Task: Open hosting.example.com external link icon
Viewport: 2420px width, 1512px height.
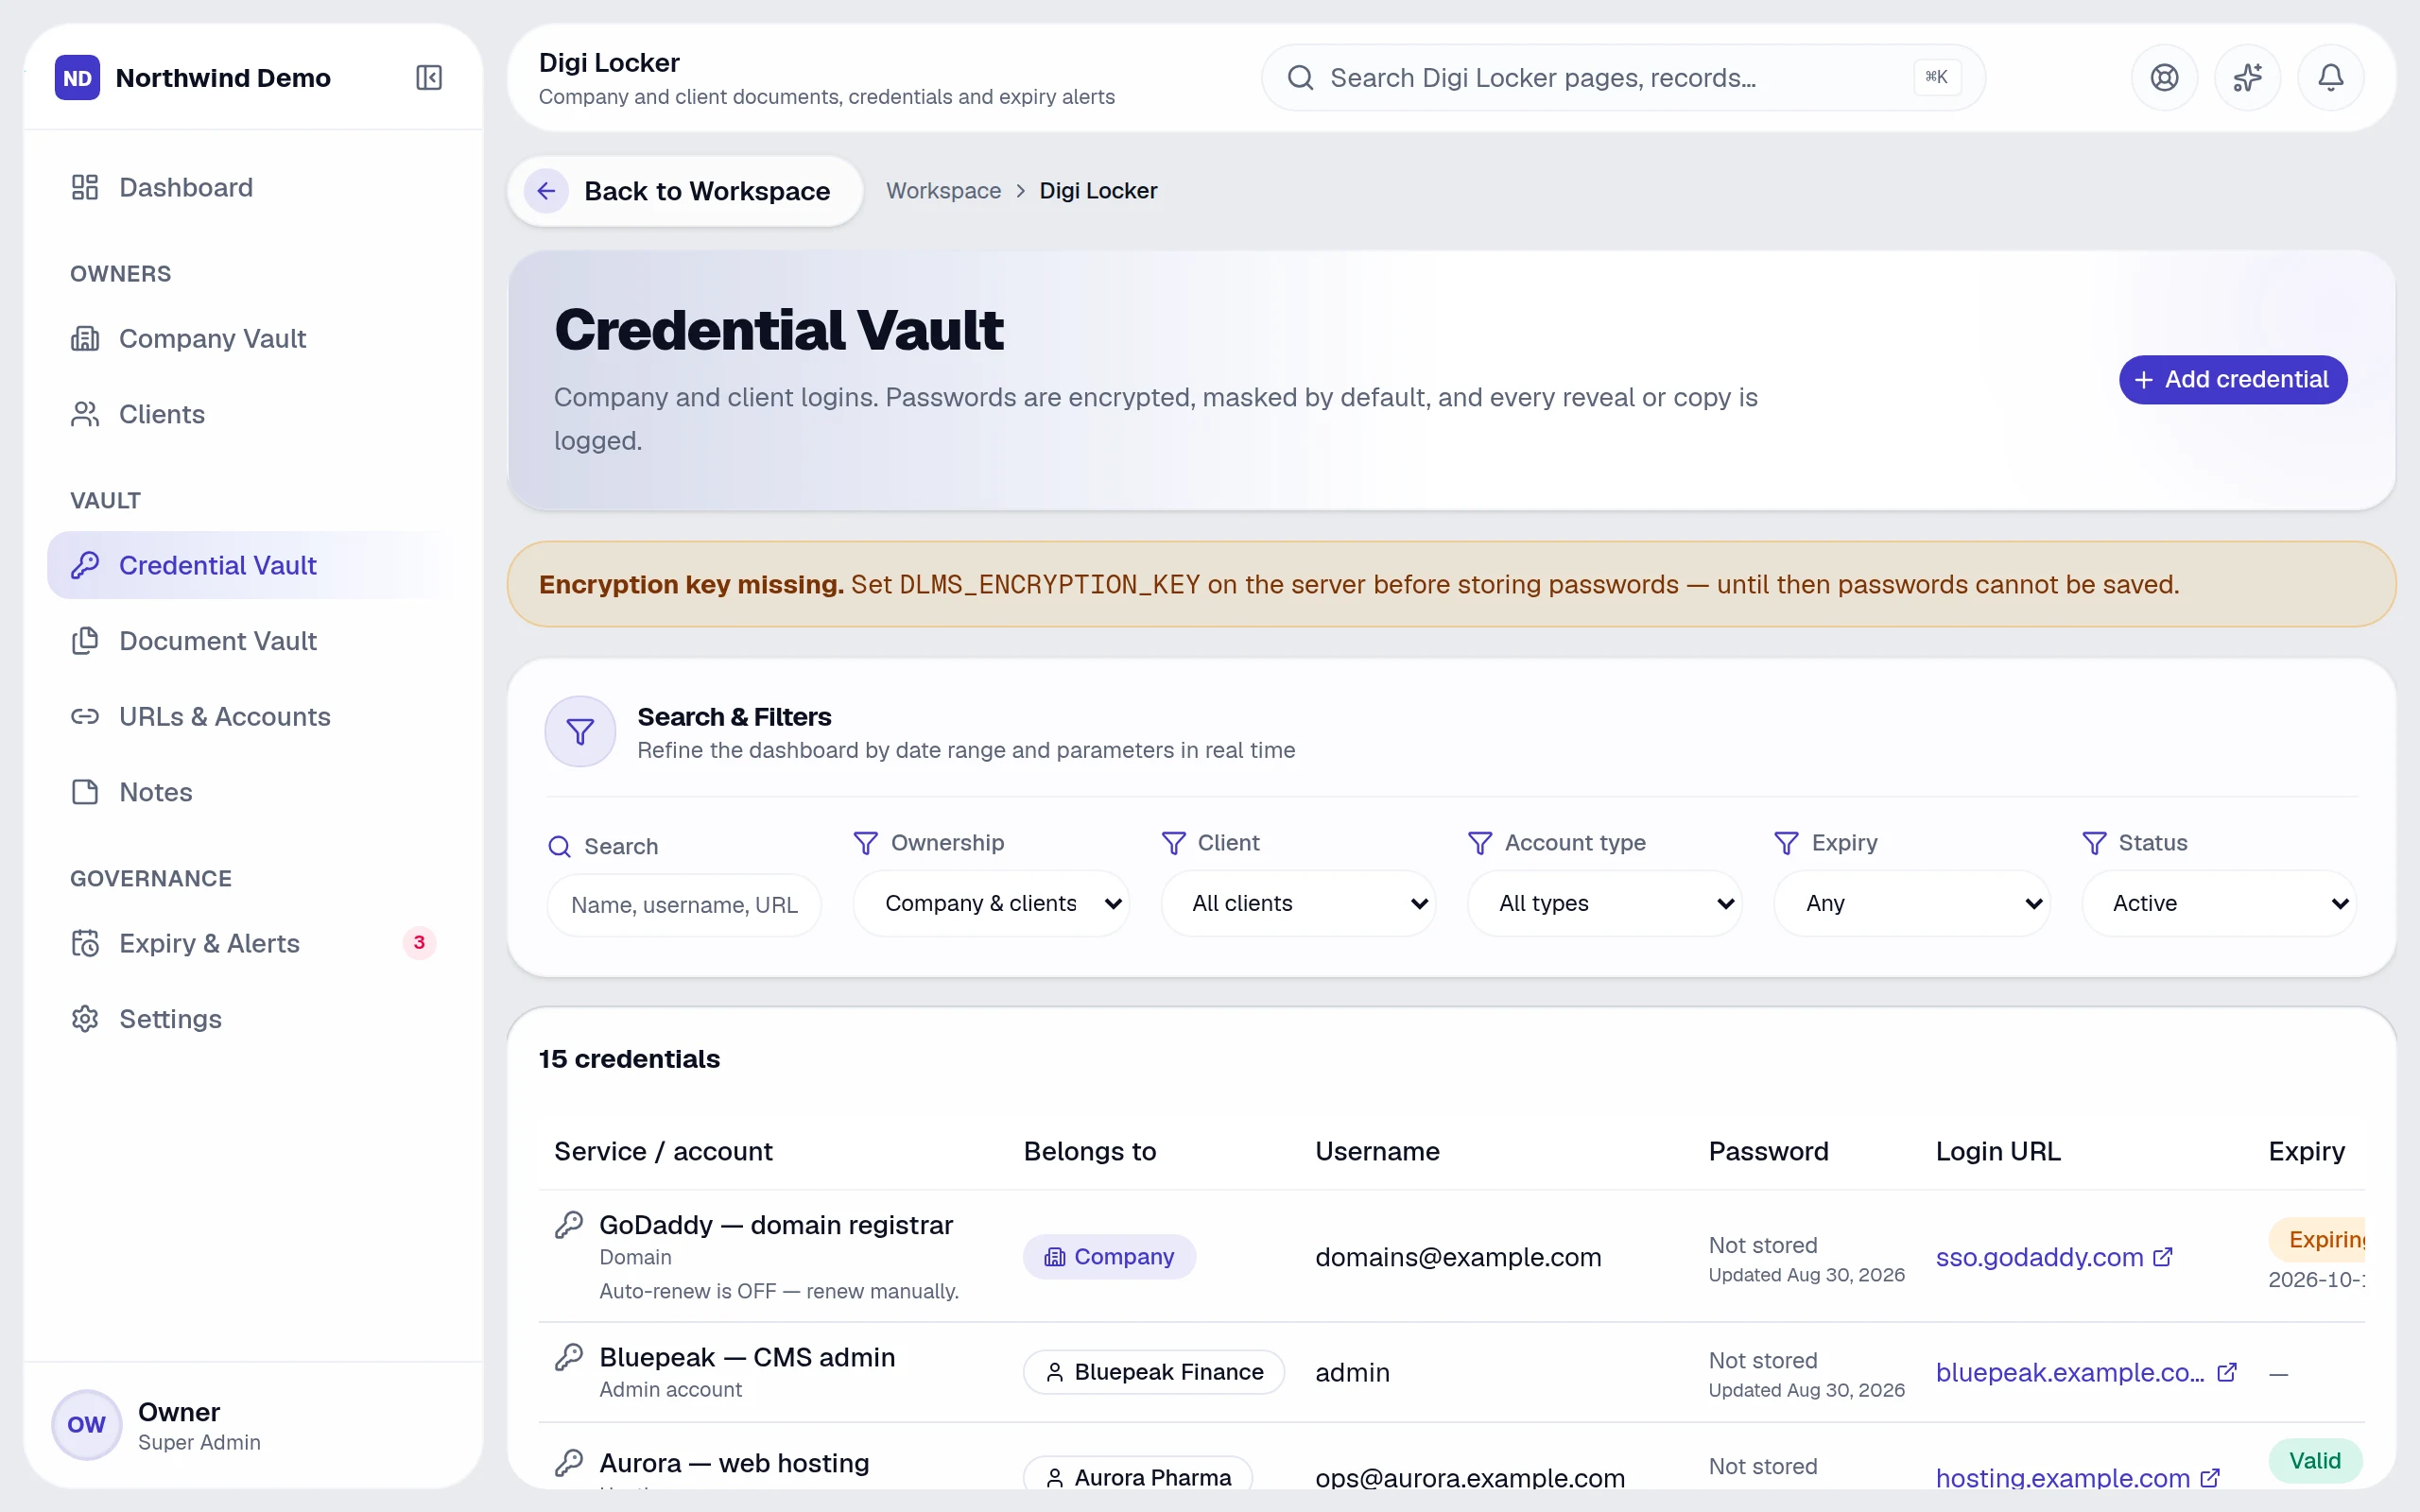Action: 2210,1477
